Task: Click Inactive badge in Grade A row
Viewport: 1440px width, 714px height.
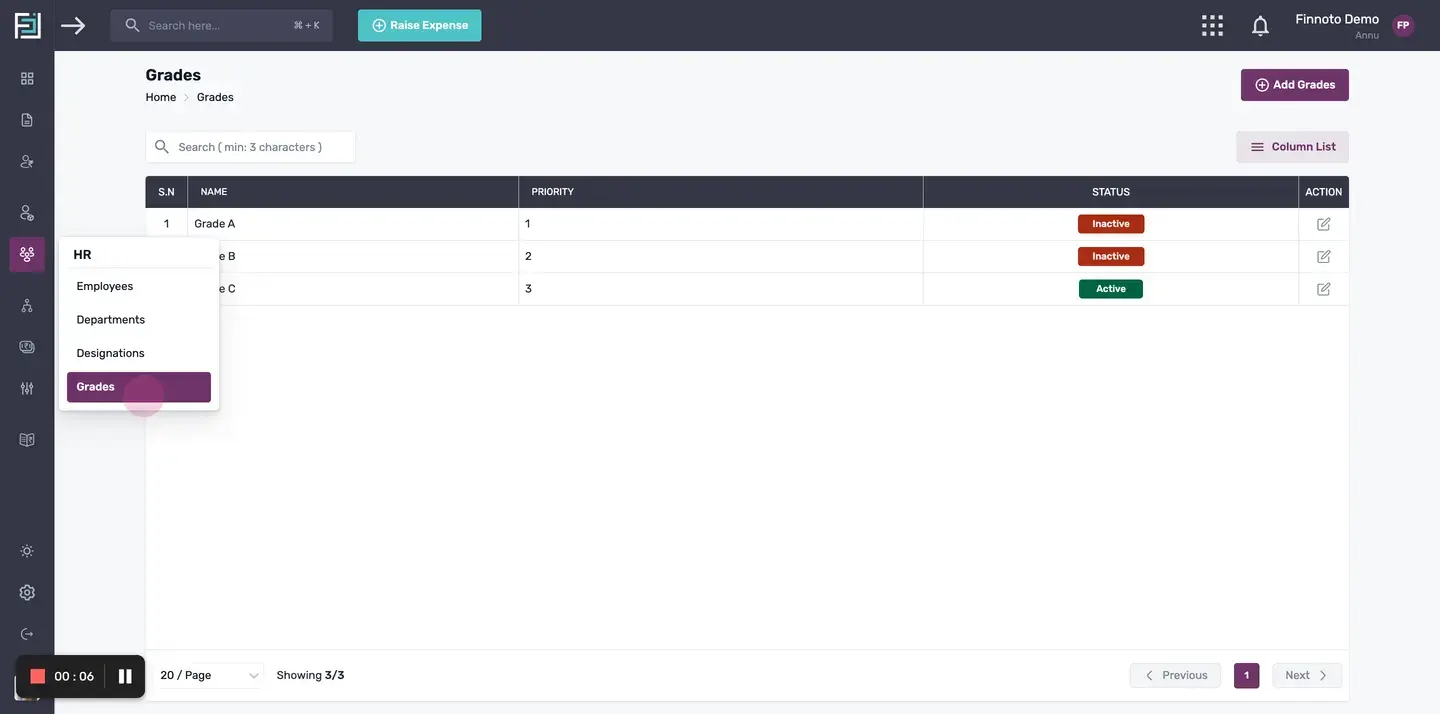Action: pos(1111,224)
